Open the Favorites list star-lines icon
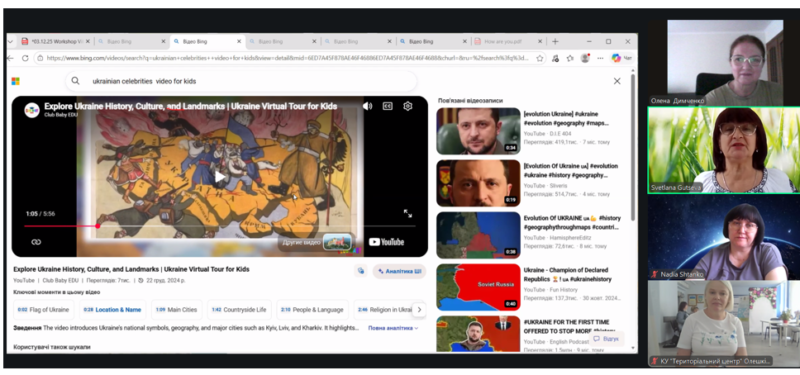The width and height of the screenshot is (800, 375). pos(570,58)
